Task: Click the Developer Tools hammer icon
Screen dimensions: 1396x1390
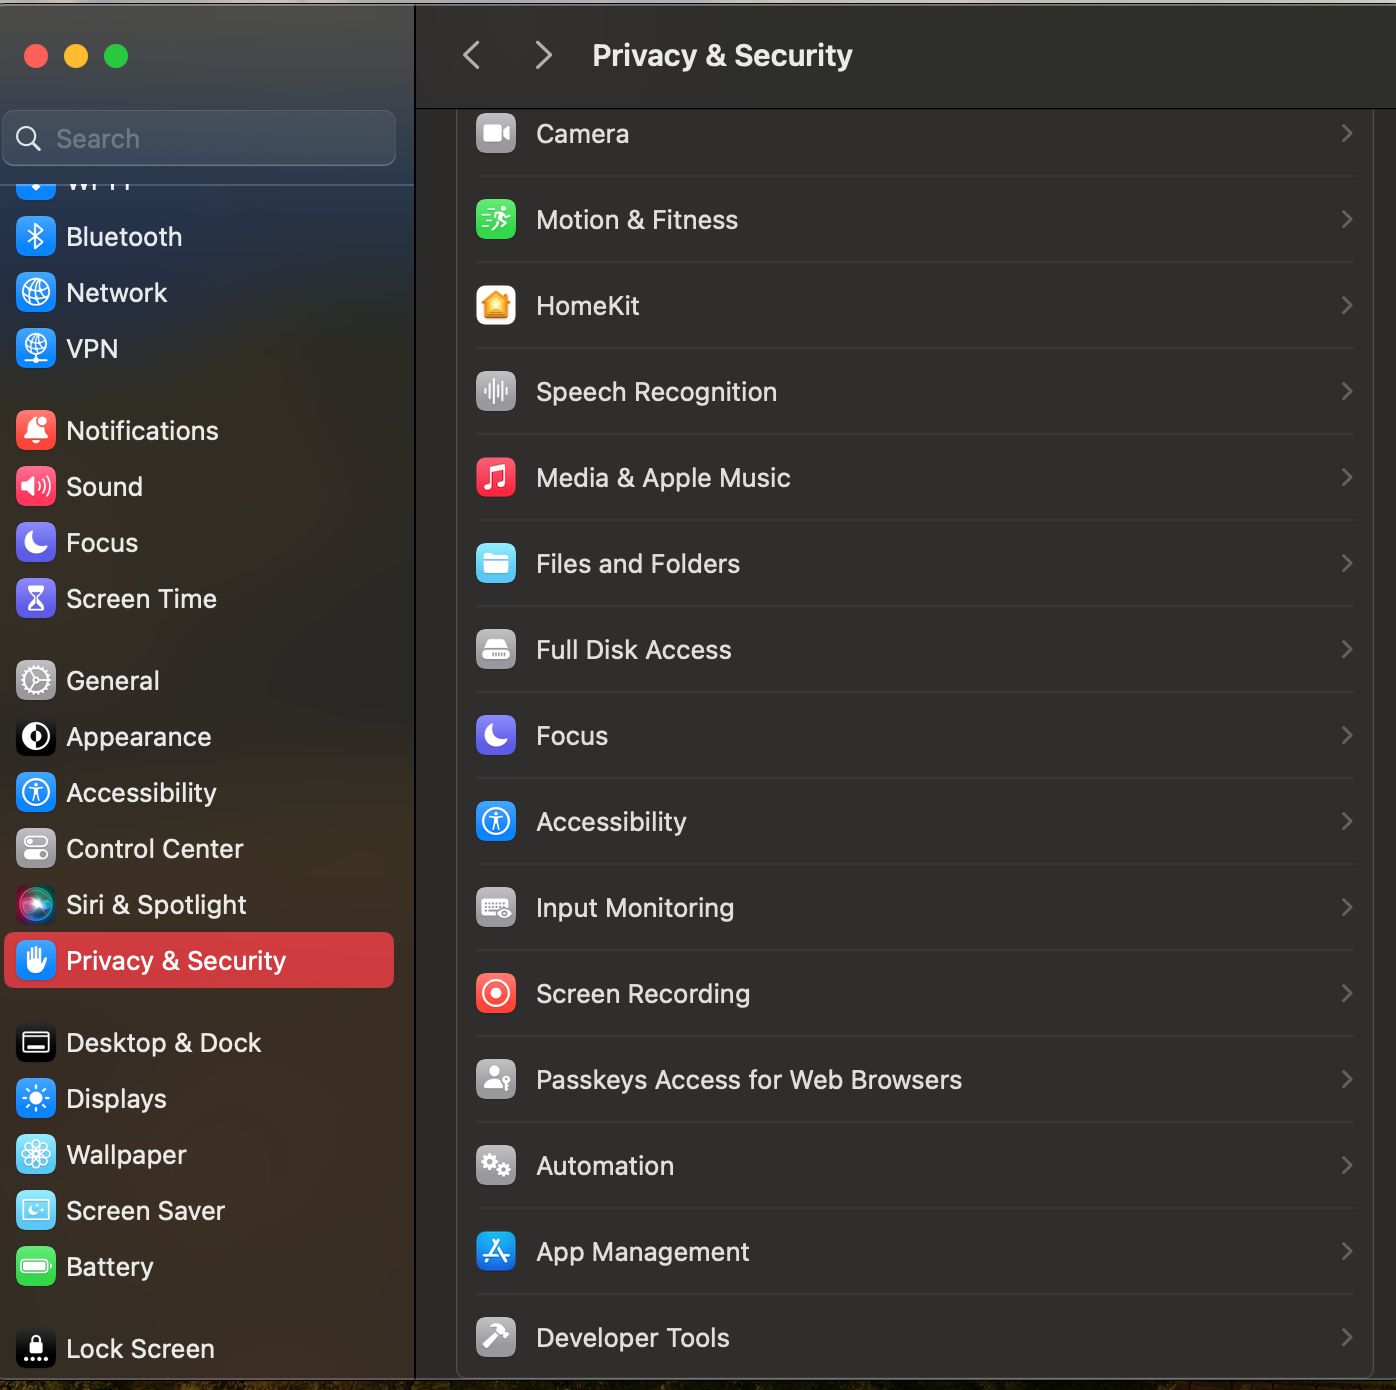Action: click(496, 1338)
